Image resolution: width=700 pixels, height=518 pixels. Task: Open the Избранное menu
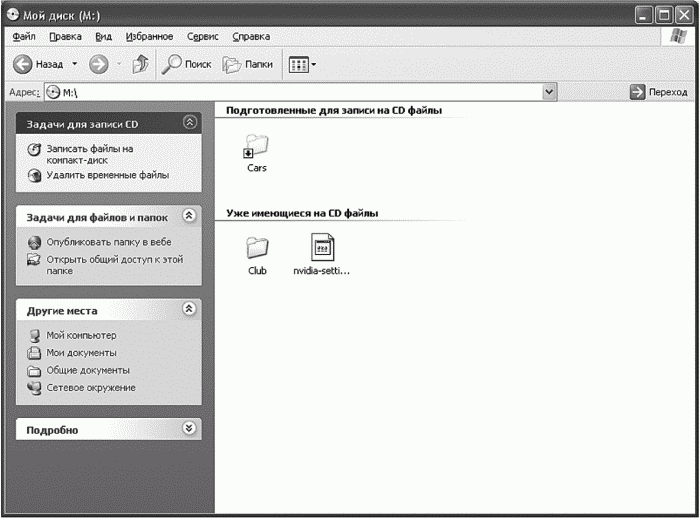(x=149, y=37)
